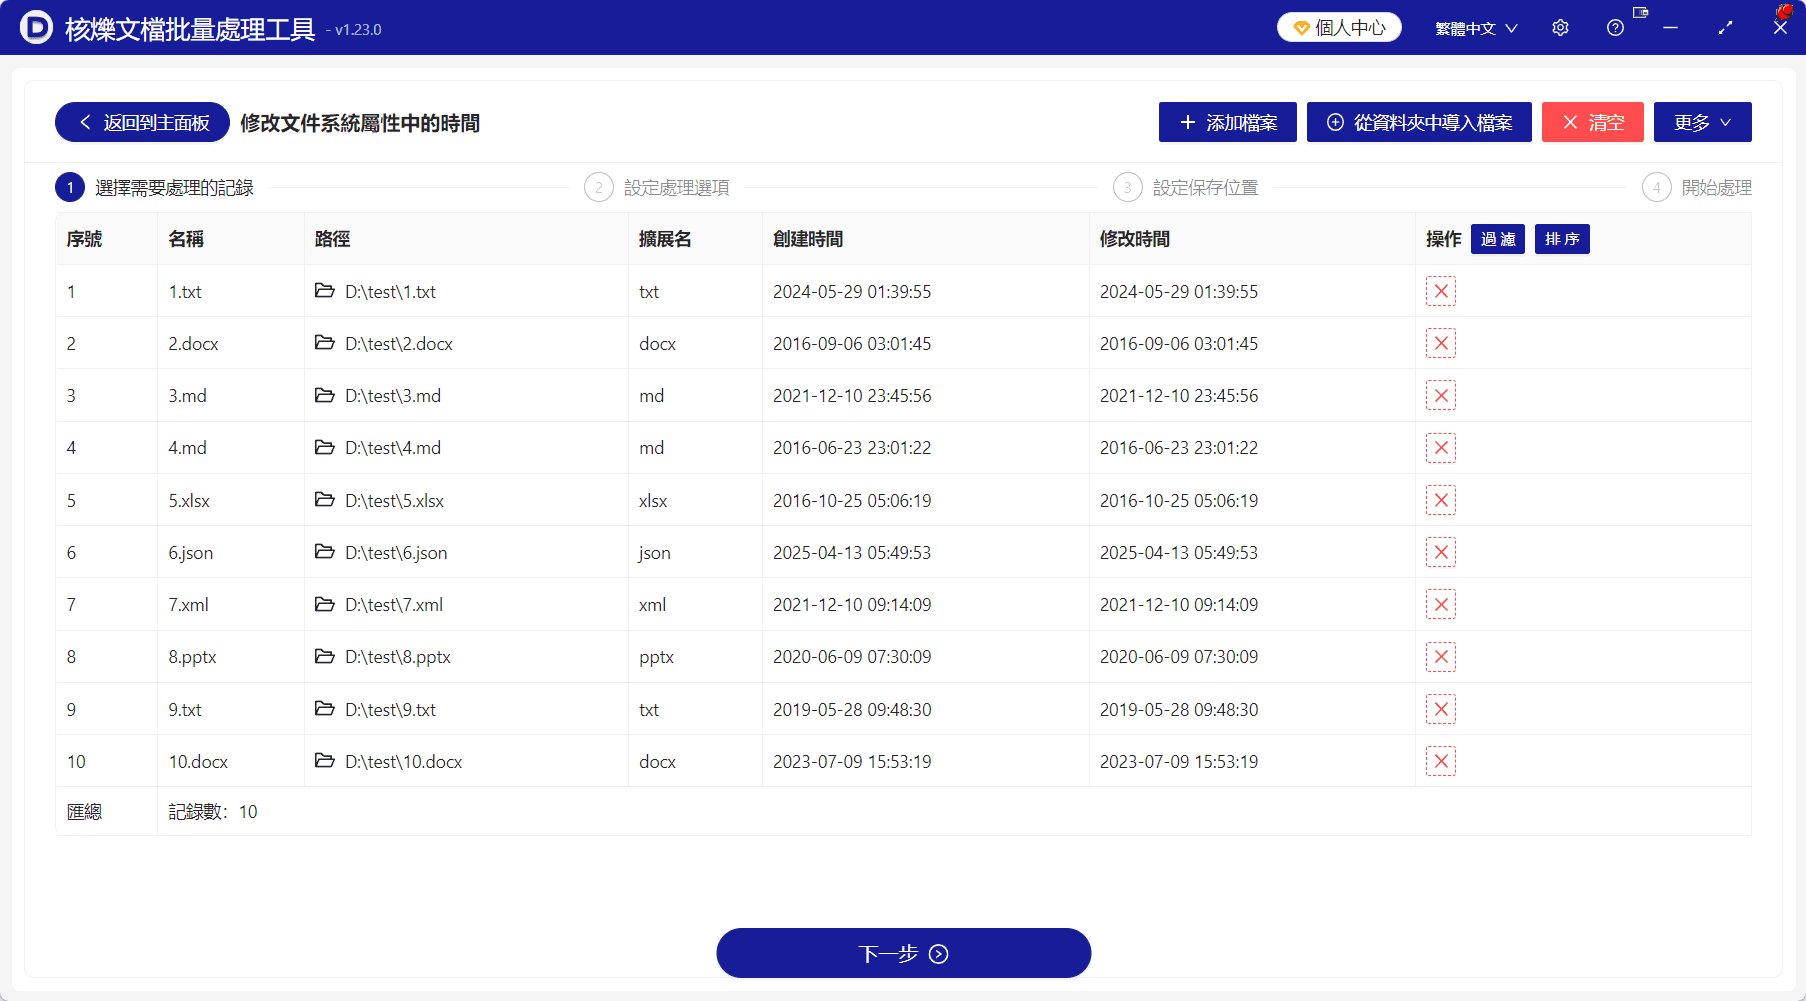Open the 繁體中文 language dropdown
The image size is (1806, 1001).
click(1476, 28)
